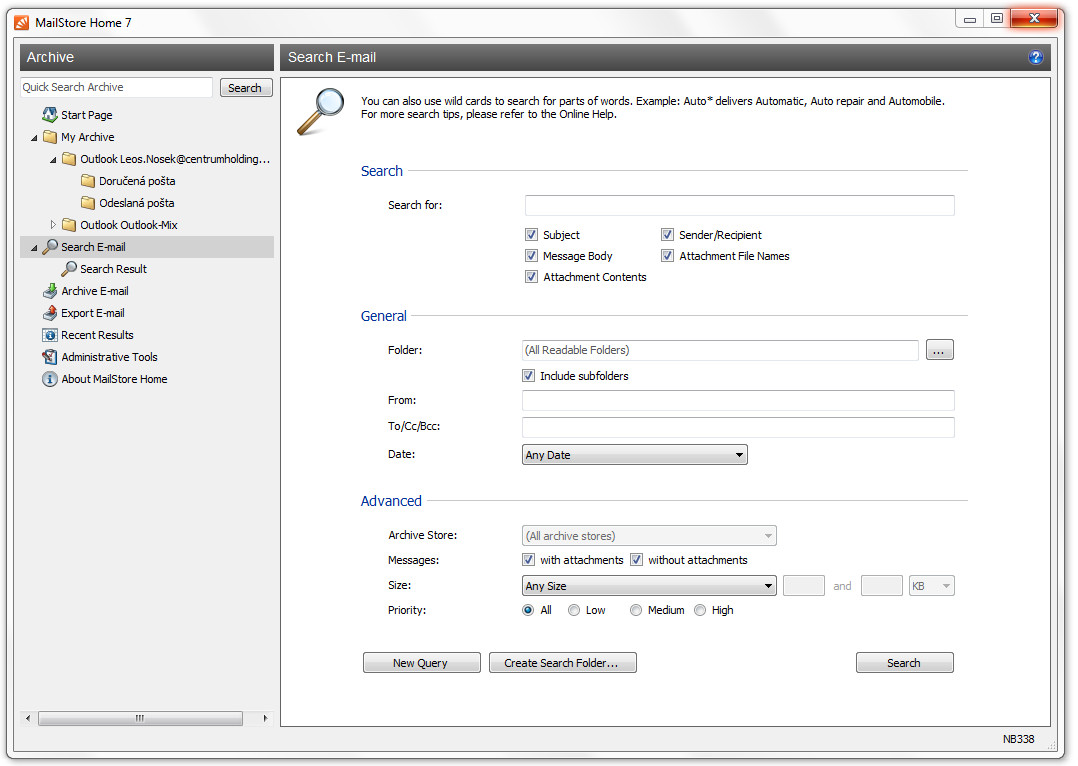Image resolution: width=1078 pixels, height=766 pixels.
Task: Click the sidebar scrollbar right arrow
Action: pyautogui.click(x=265, y=719)
